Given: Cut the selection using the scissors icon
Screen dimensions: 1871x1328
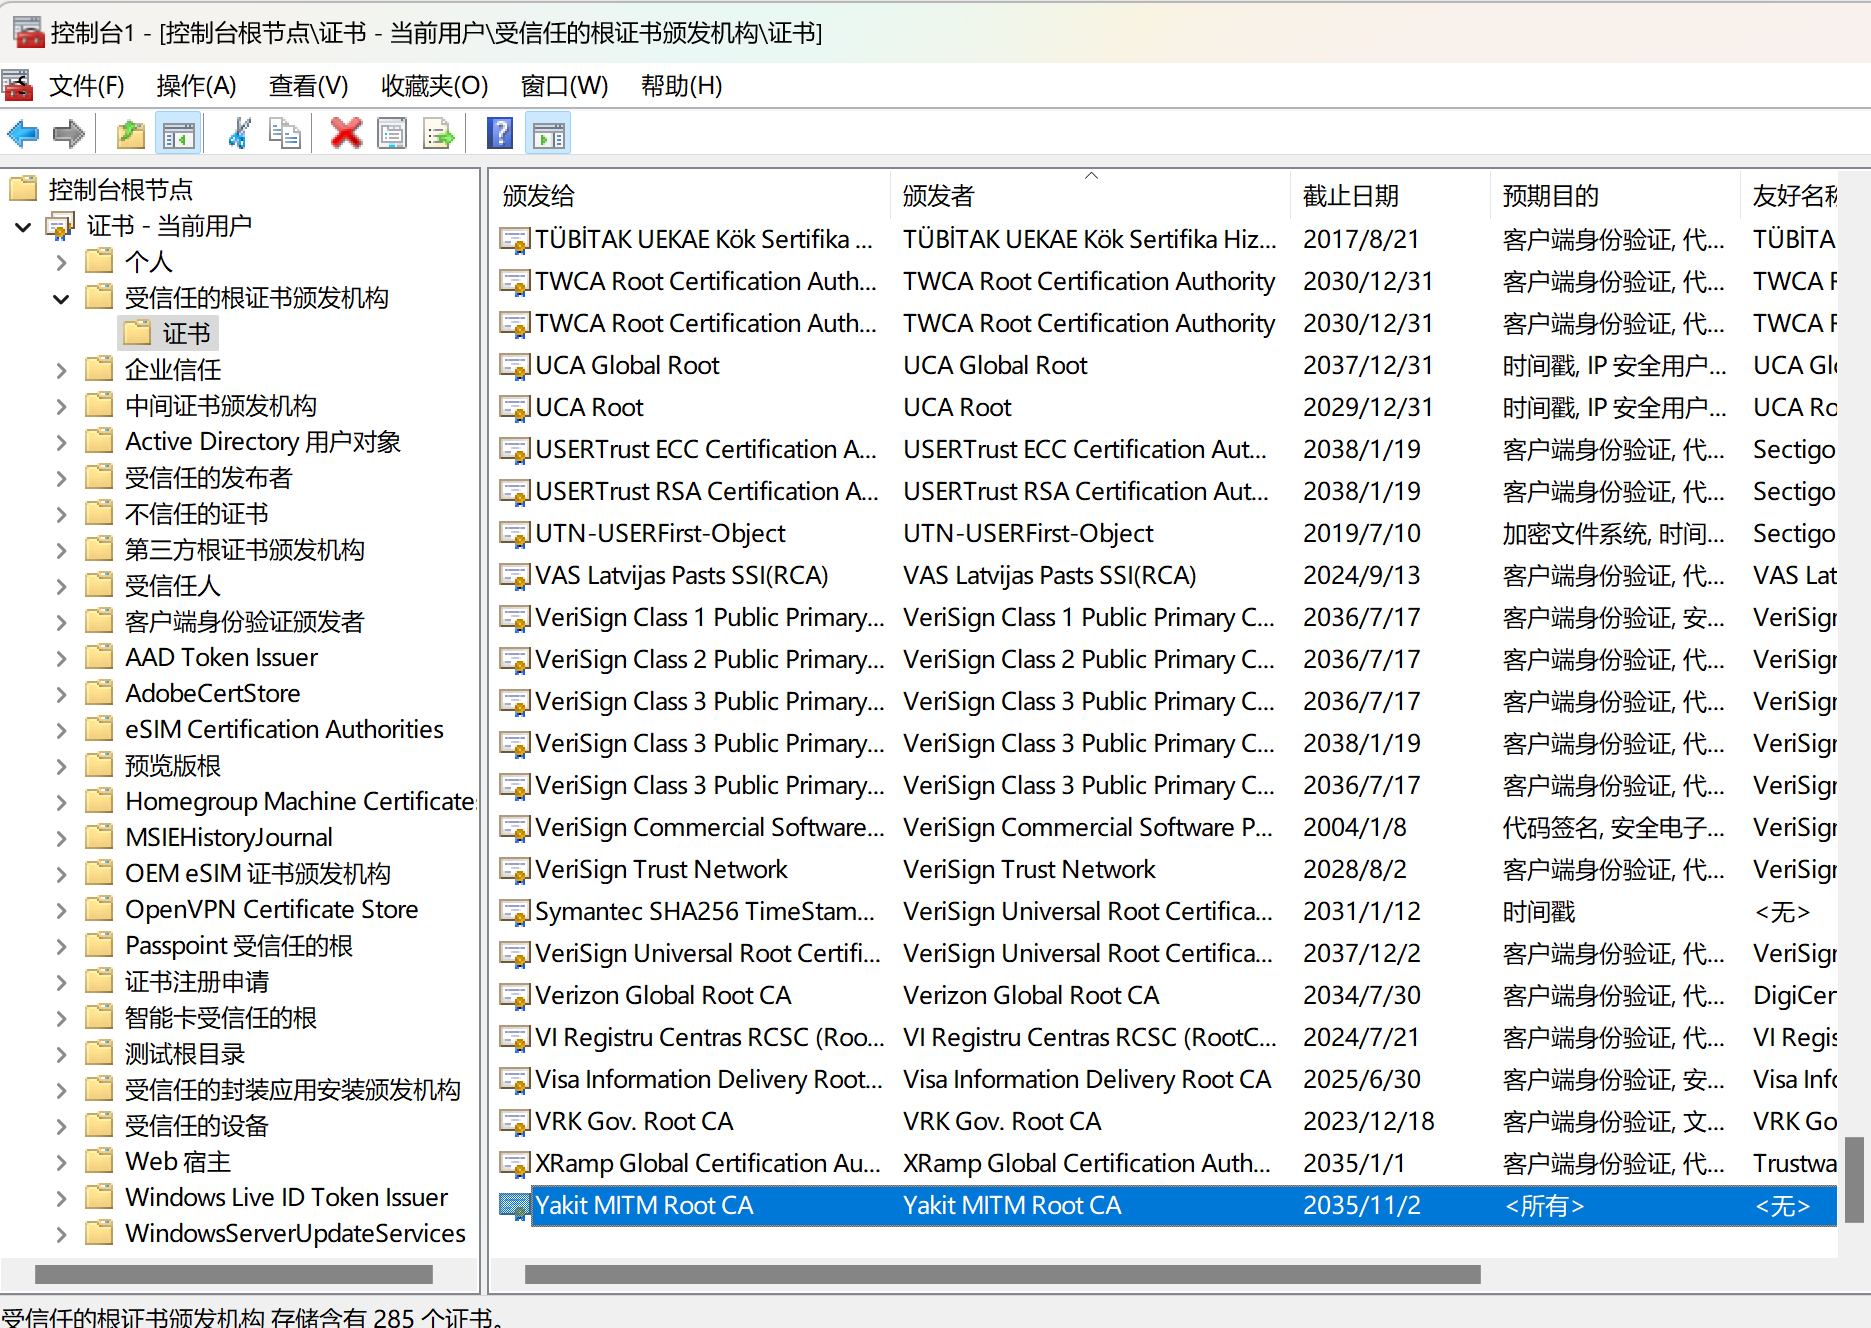Looking at the screenshot, I should (238, 132).
